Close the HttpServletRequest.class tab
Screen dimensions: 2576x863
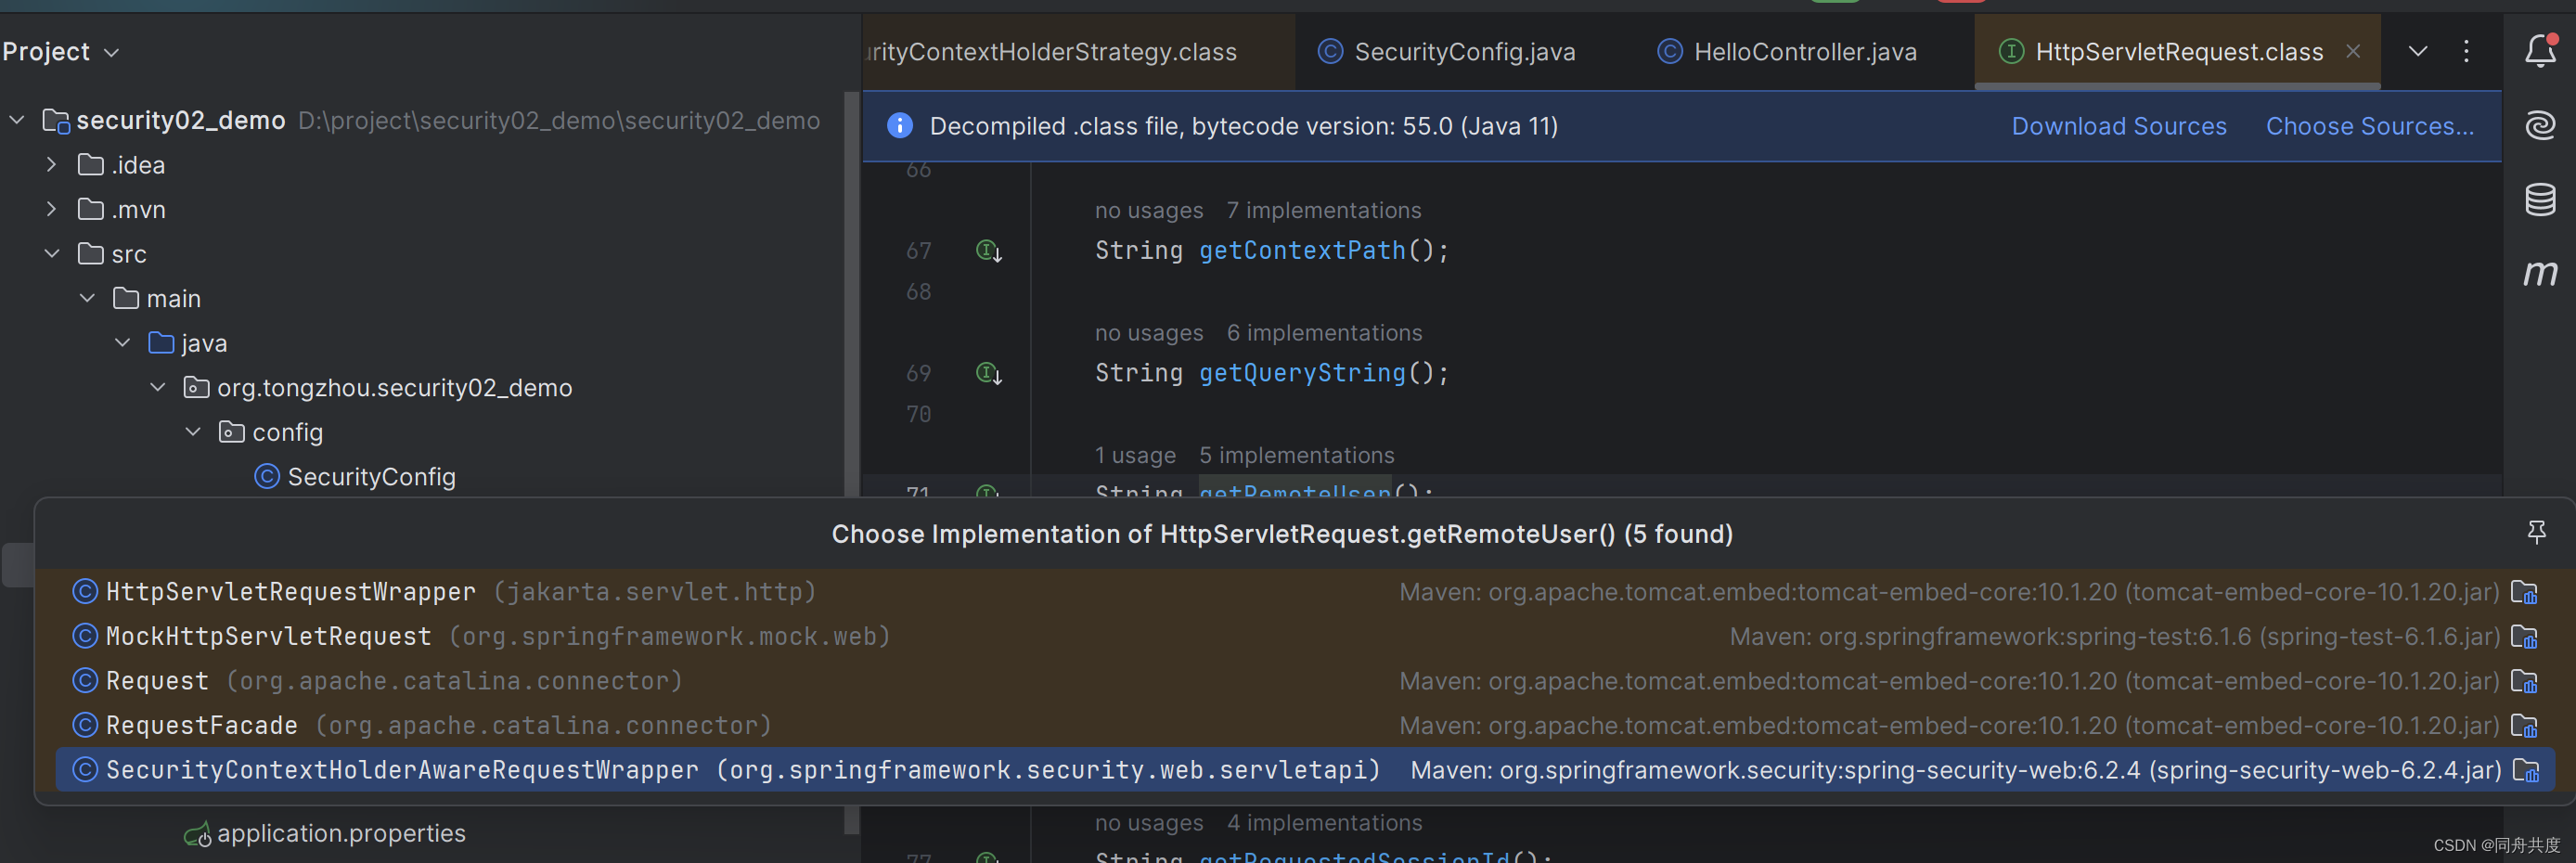[x=2353, y=51]
